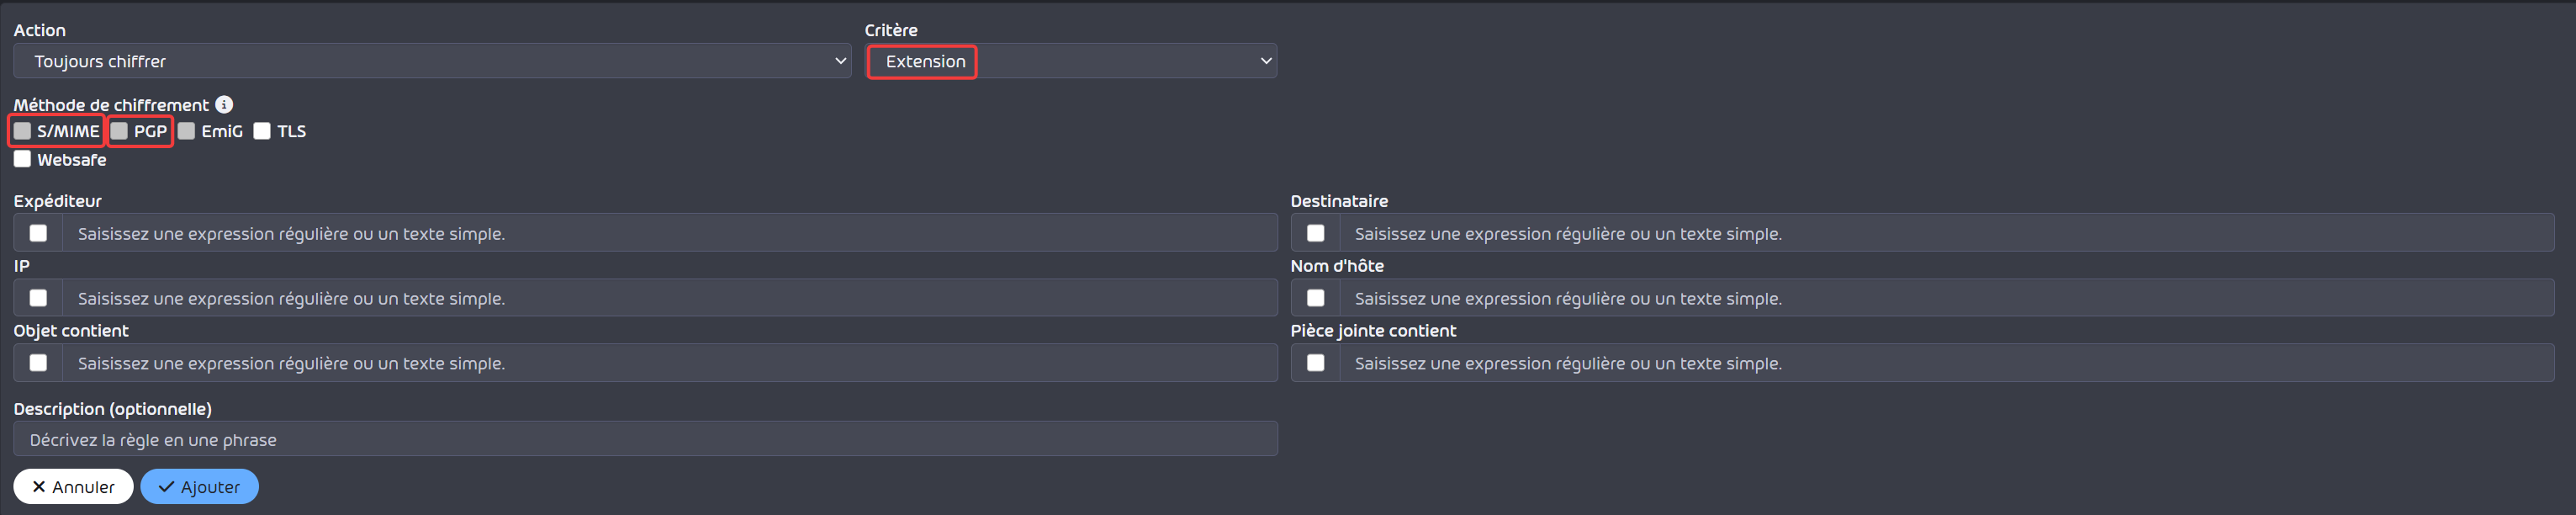The height and width of the screenshot is (515, 2576).
Task: Tick the TLS checkbox
Action: (x=262, y=131)
